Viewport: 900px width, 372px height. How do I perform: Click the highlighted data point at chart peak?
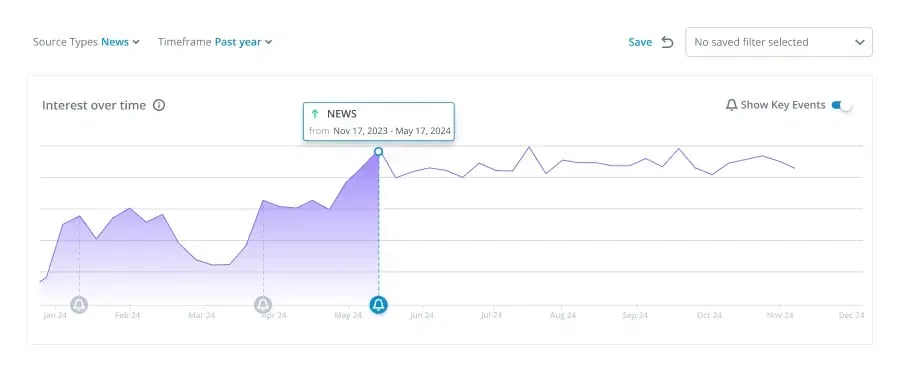(378, 152)
